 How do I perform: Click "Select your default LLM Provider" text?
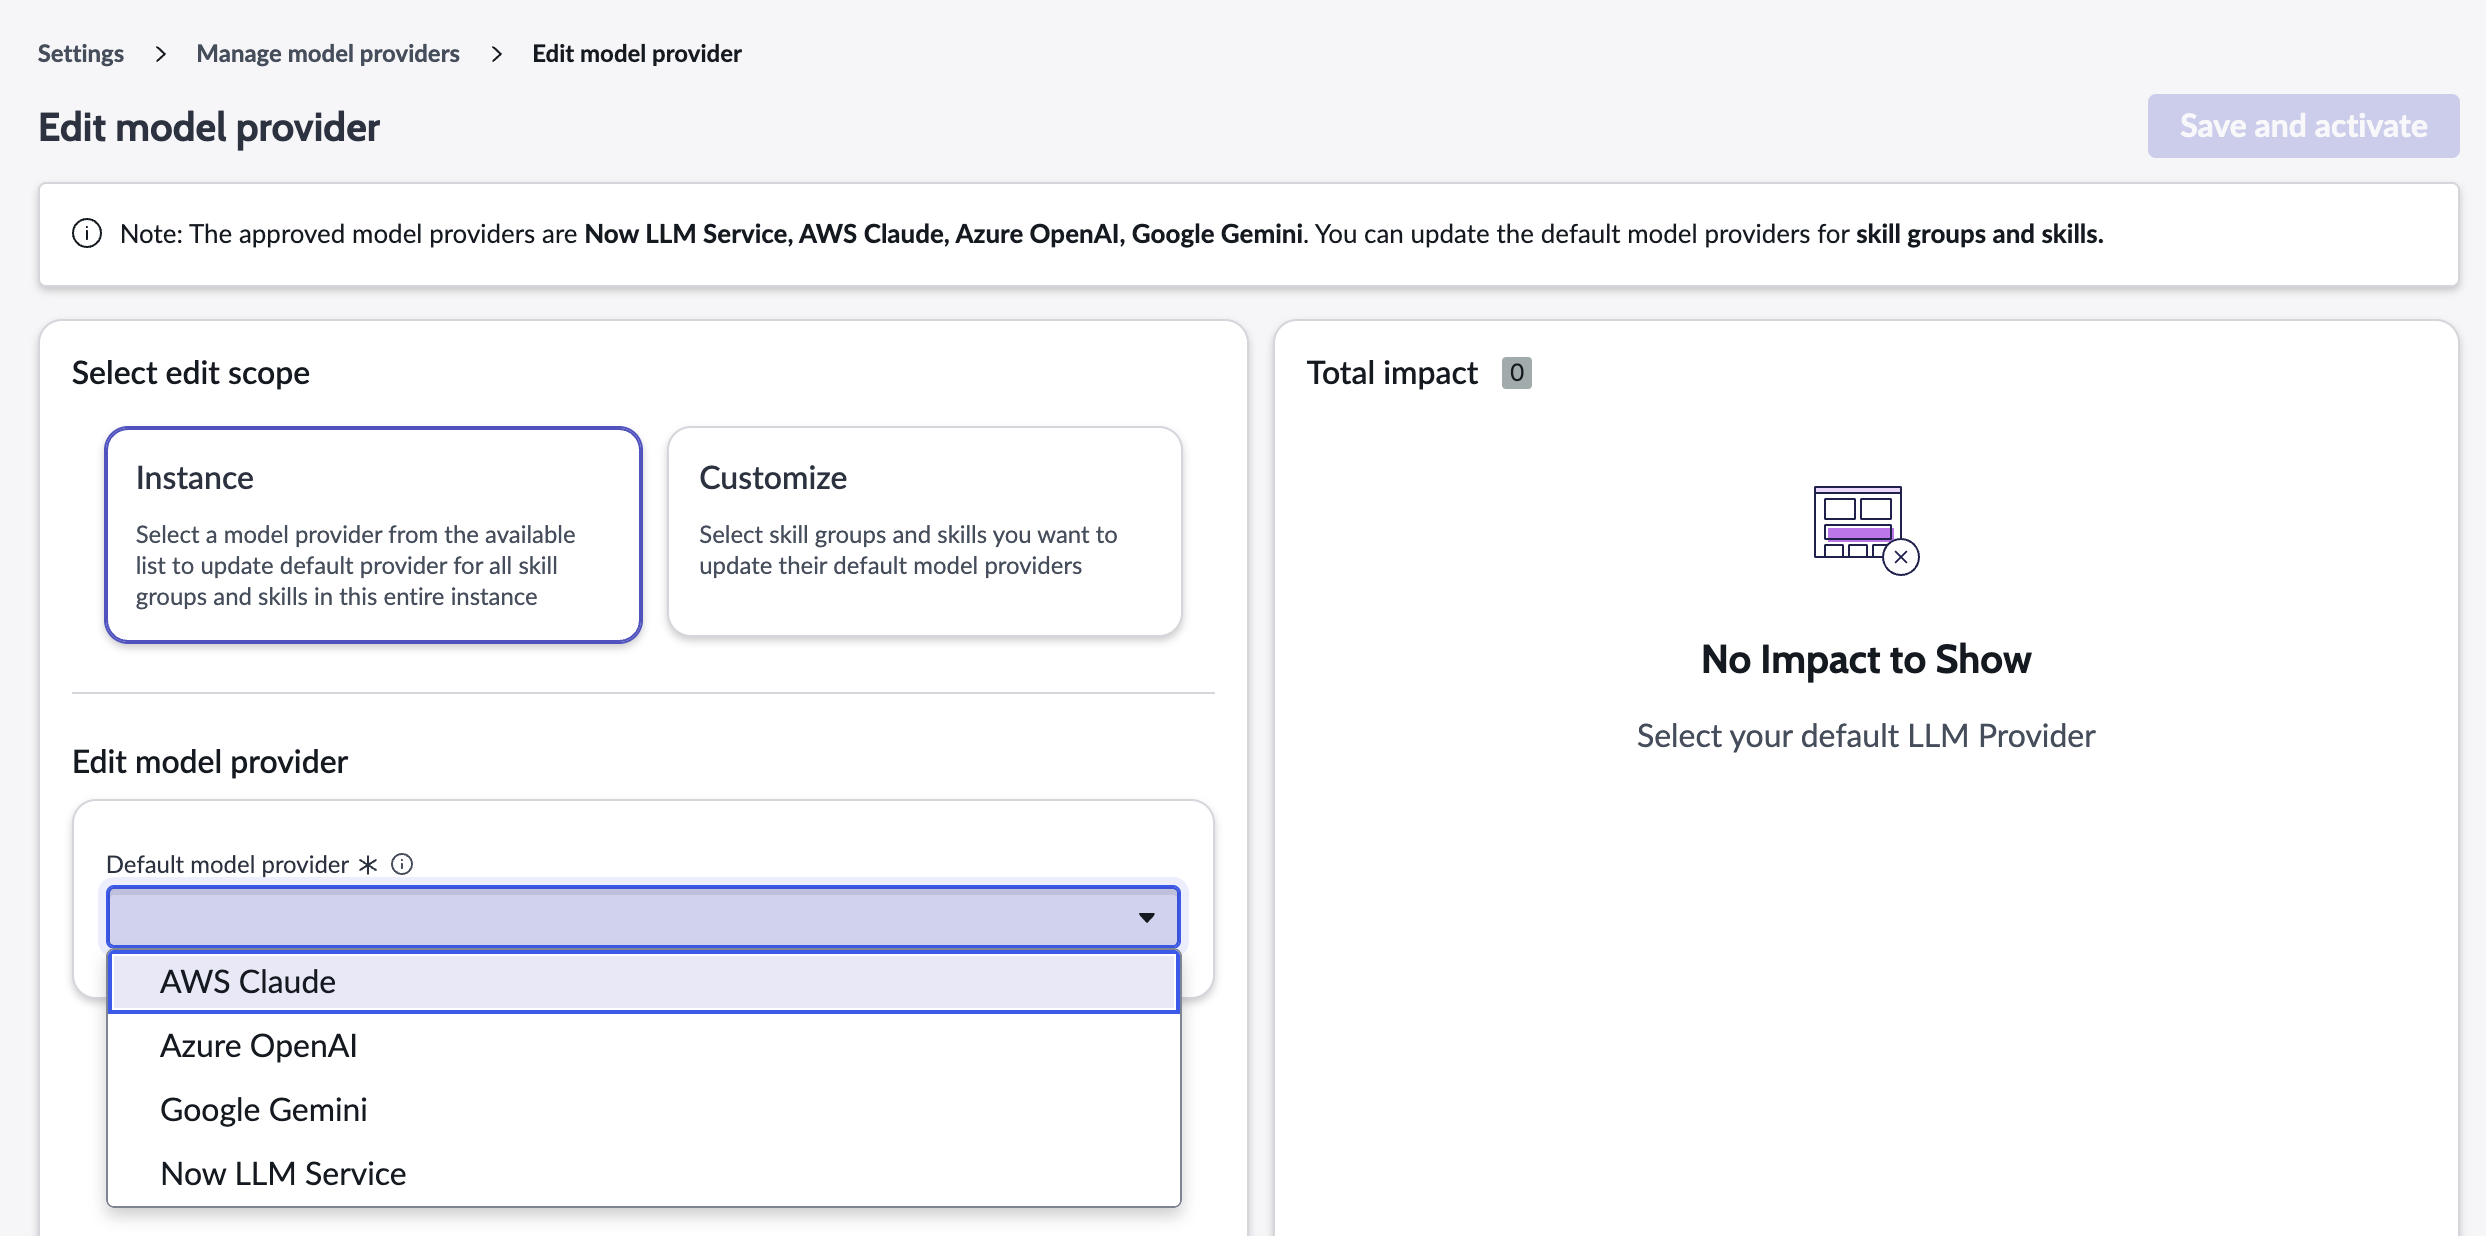(1866, 736)
